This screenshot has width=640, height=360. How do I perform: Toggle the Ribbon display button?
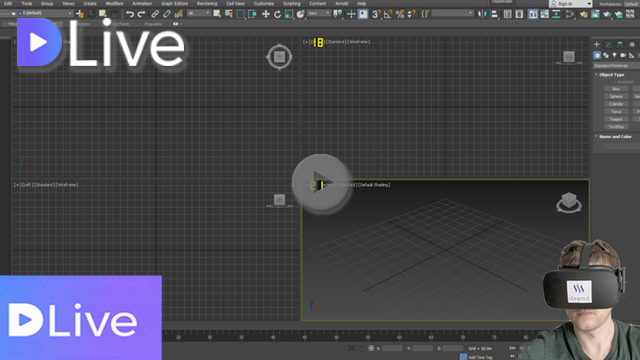pyautogui.click(x=533, y=14)
